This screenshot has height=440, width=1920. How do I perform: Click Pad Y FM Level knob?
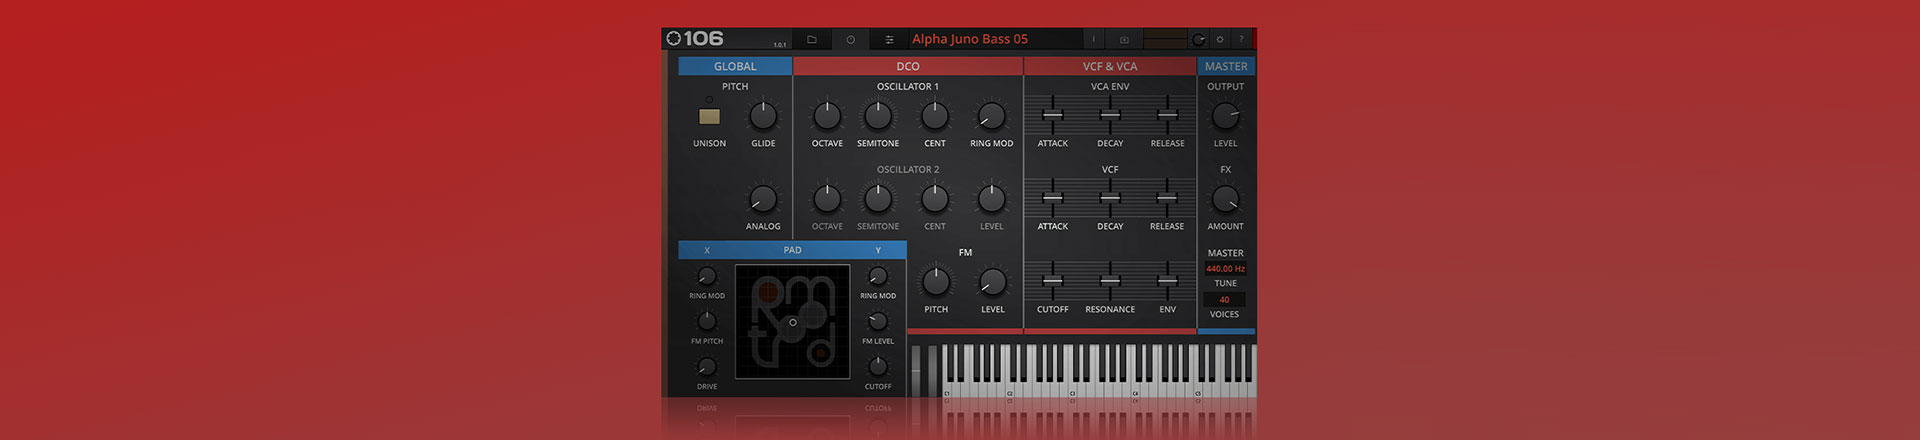878,321
